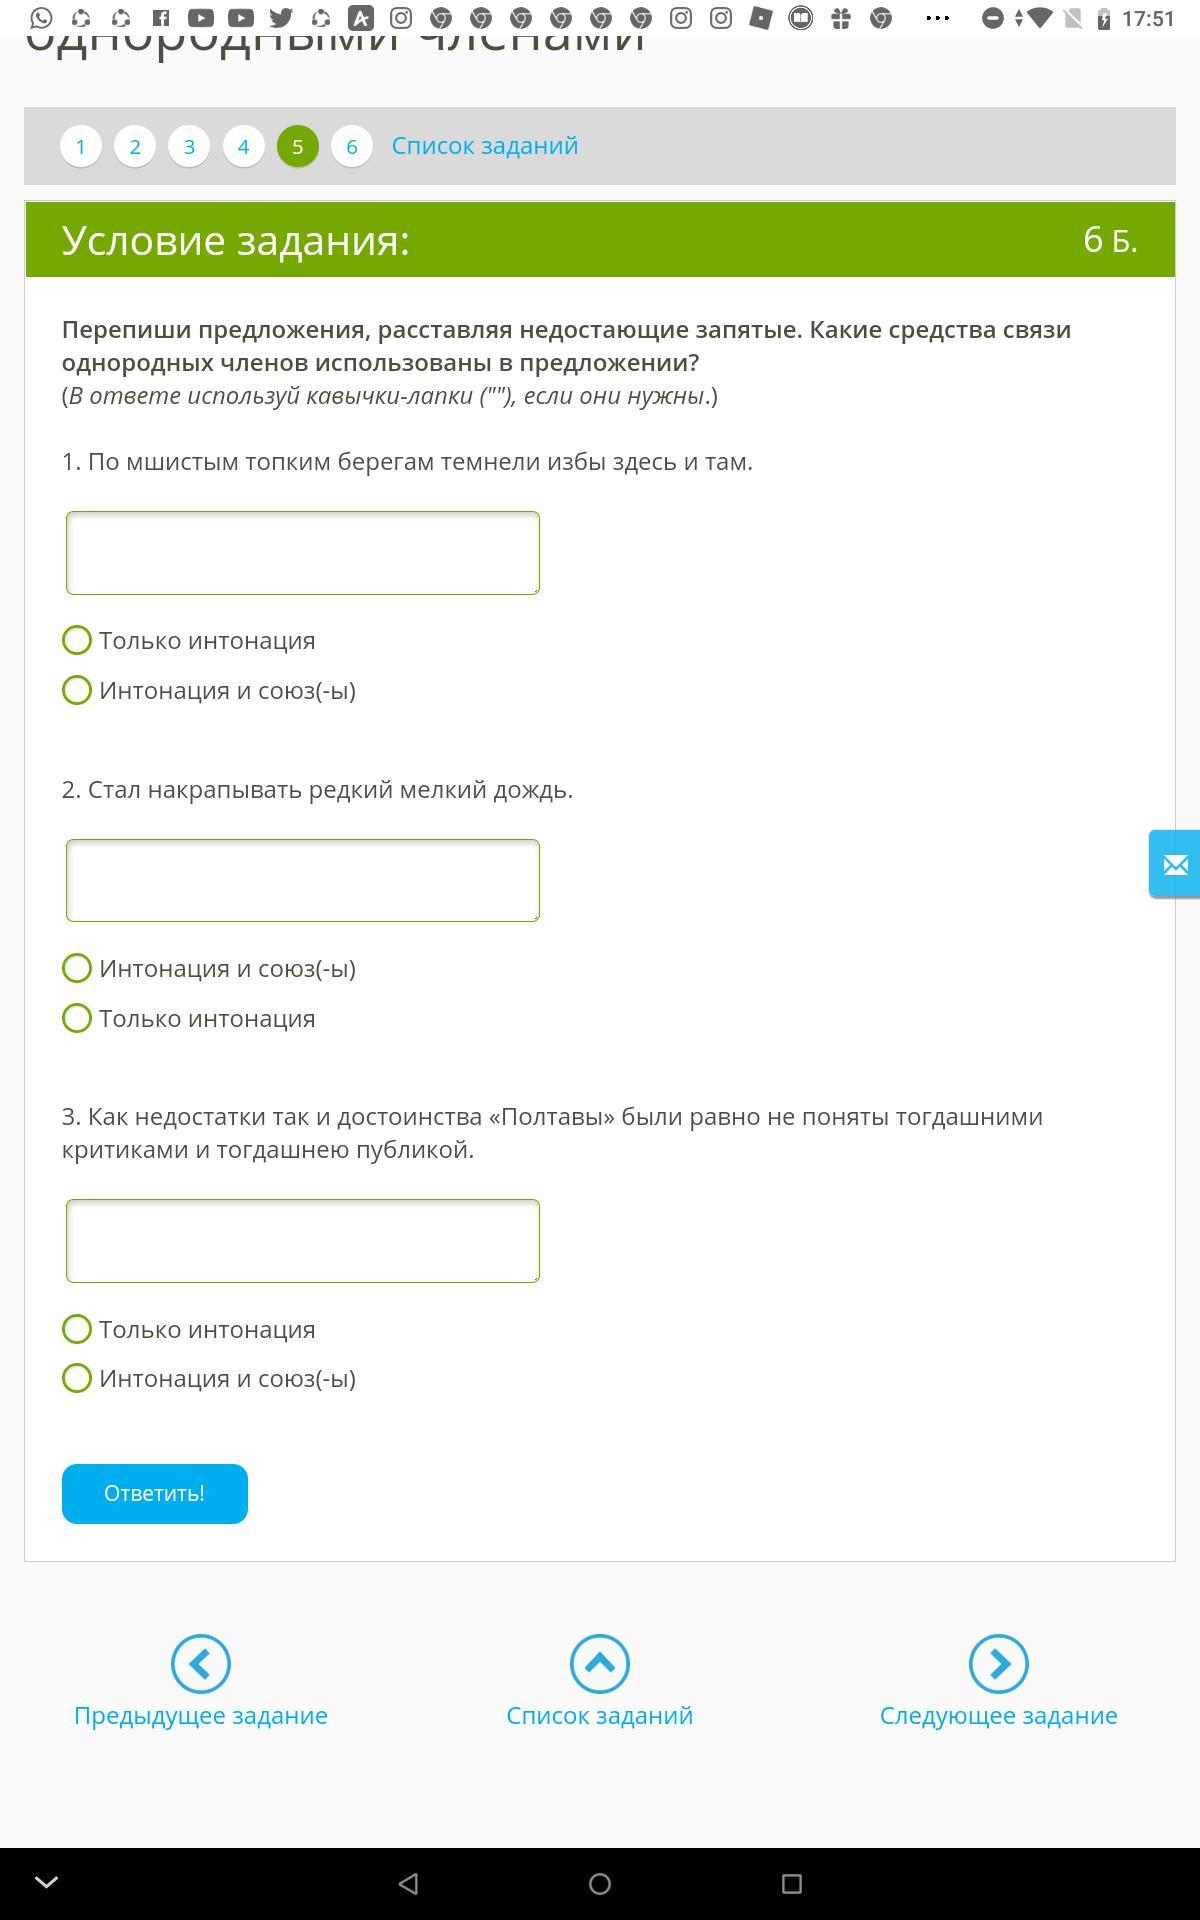Choose "Только интонация" under the rain sentence
Viewport: 1200px width, 1920px height.
[x=77, y=1018]
